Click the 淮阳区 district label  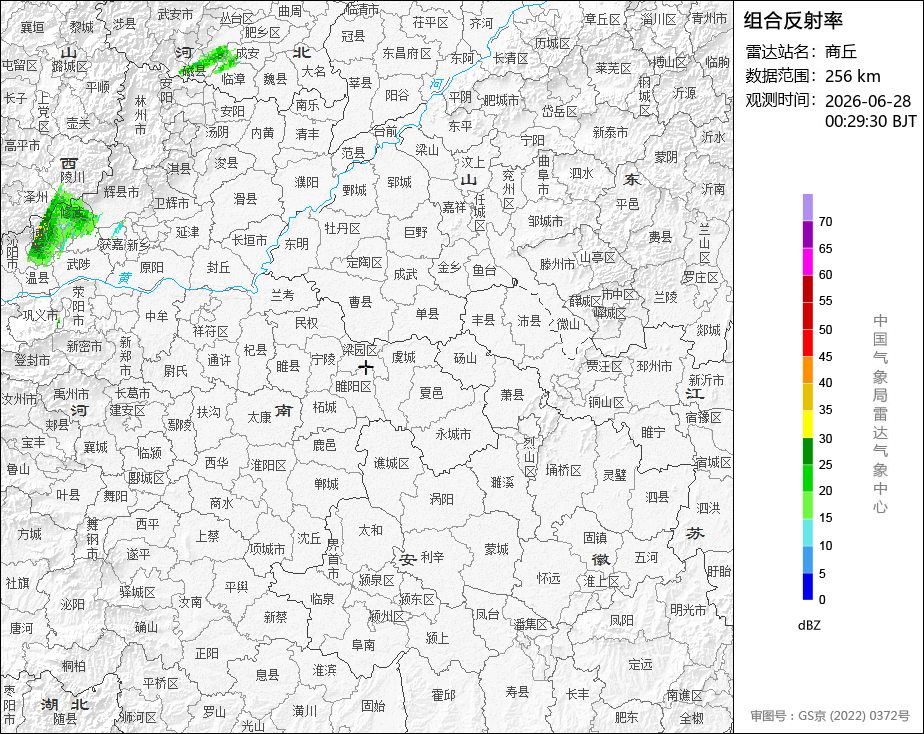point(269,465)
